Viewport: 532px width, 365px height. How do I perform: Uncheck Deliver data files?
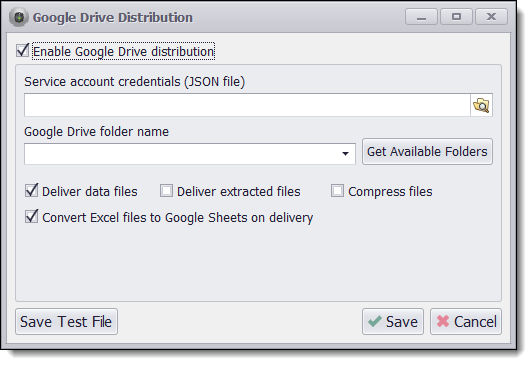tap(32, 191)
